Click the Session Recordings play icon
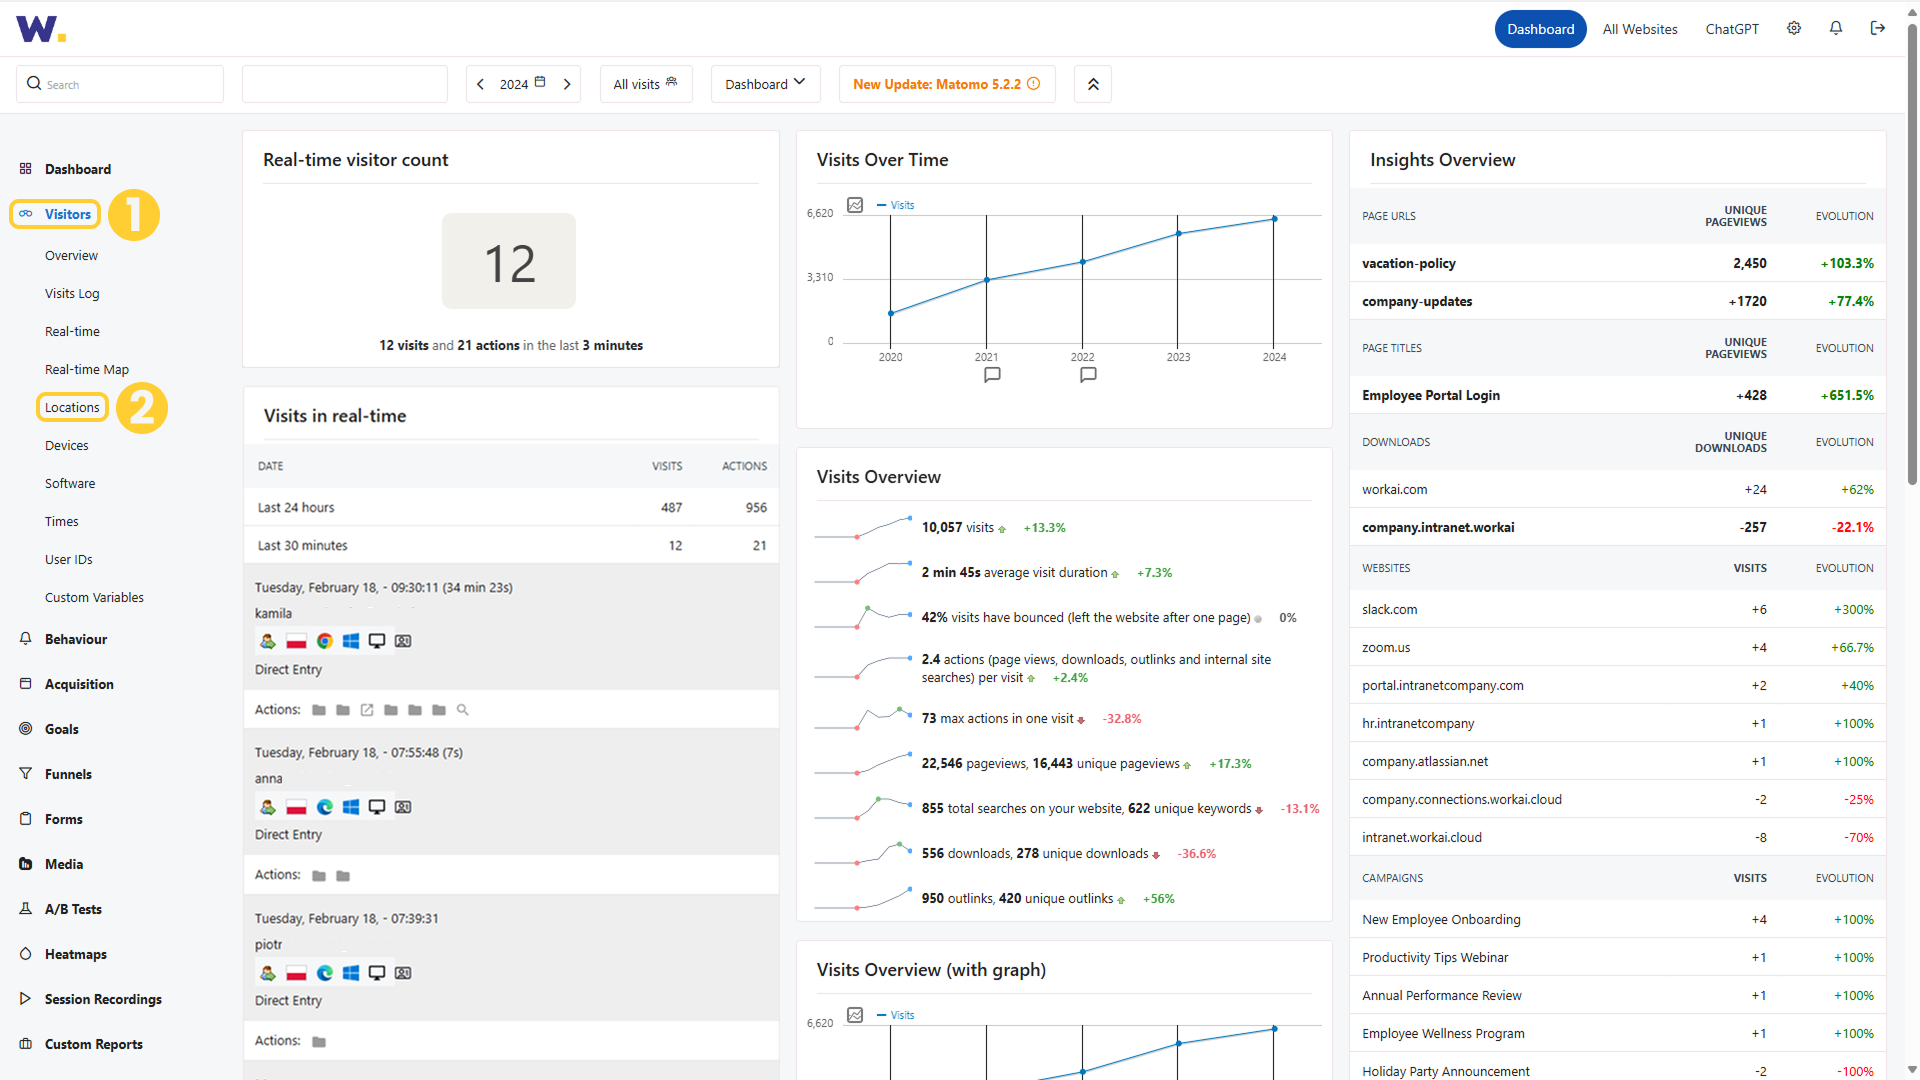The width and height of the screenshot is (1920, 1080). pyautogui.click(x=26, y=999)
